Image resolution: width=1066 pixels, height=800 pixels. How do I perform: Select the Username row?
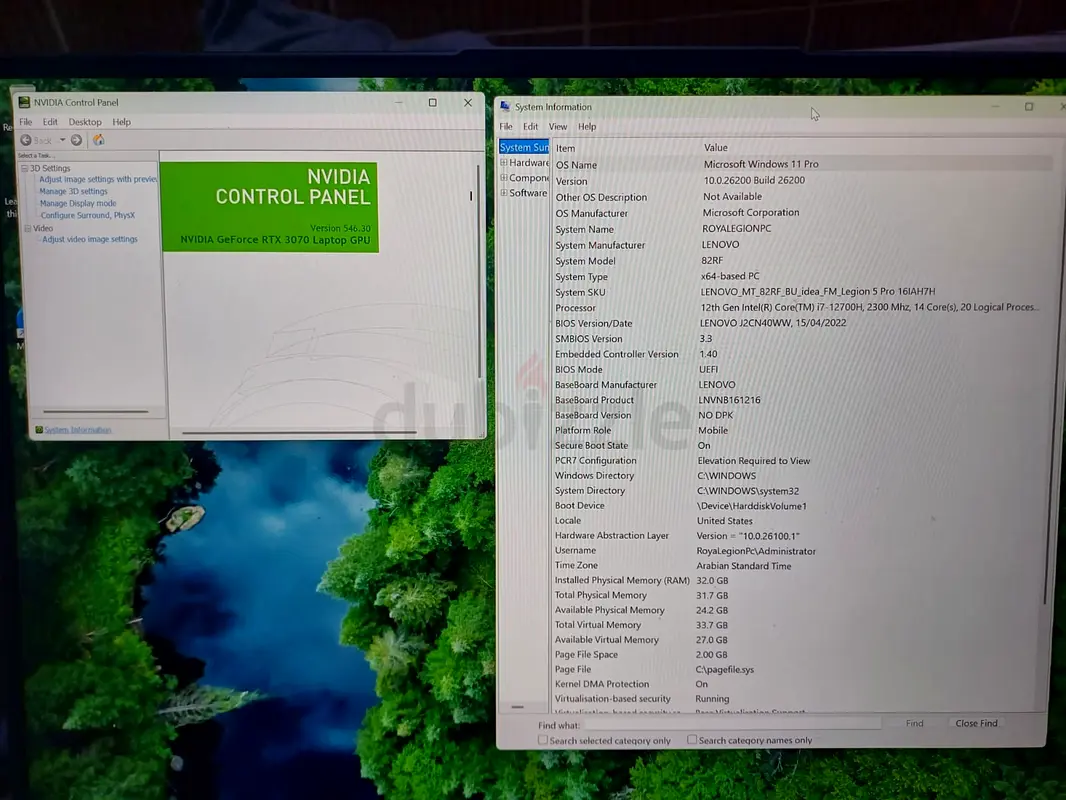click(802, 551)
